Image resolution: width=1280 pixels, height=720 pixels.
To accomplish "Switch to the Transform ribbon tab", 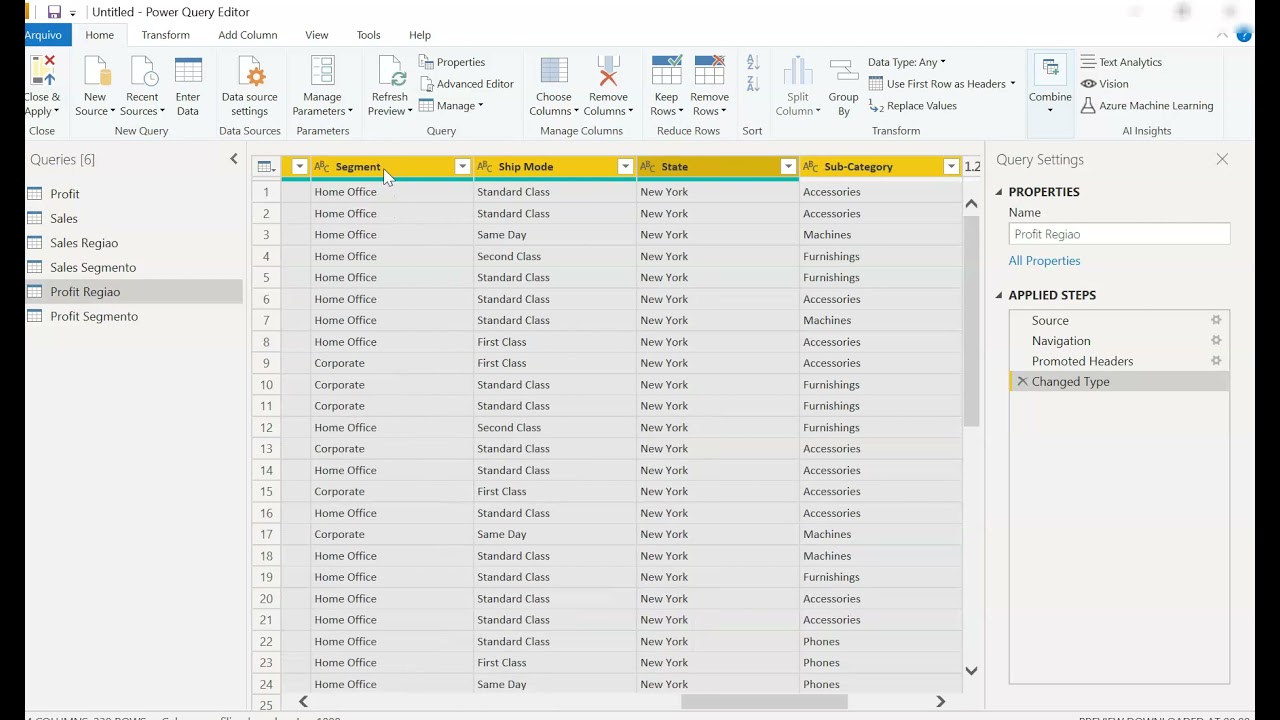I will pos(165,35).
